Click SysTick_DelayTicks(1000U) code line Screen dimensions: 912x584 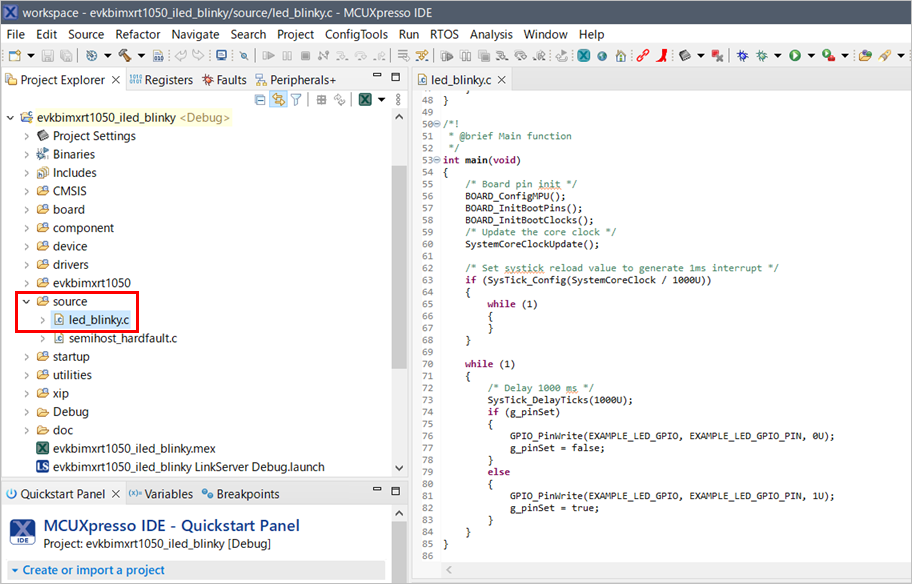pos(560,400)
